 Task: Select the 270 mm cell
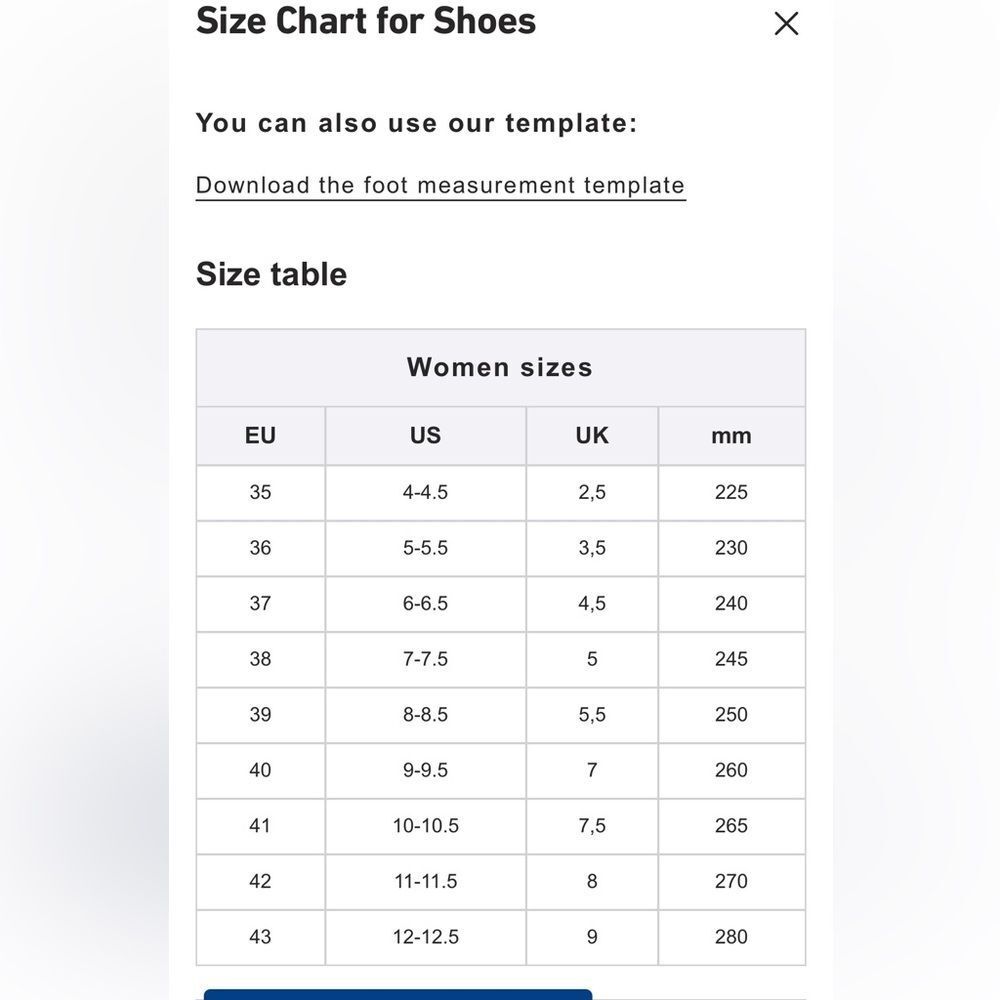[732, 881]
